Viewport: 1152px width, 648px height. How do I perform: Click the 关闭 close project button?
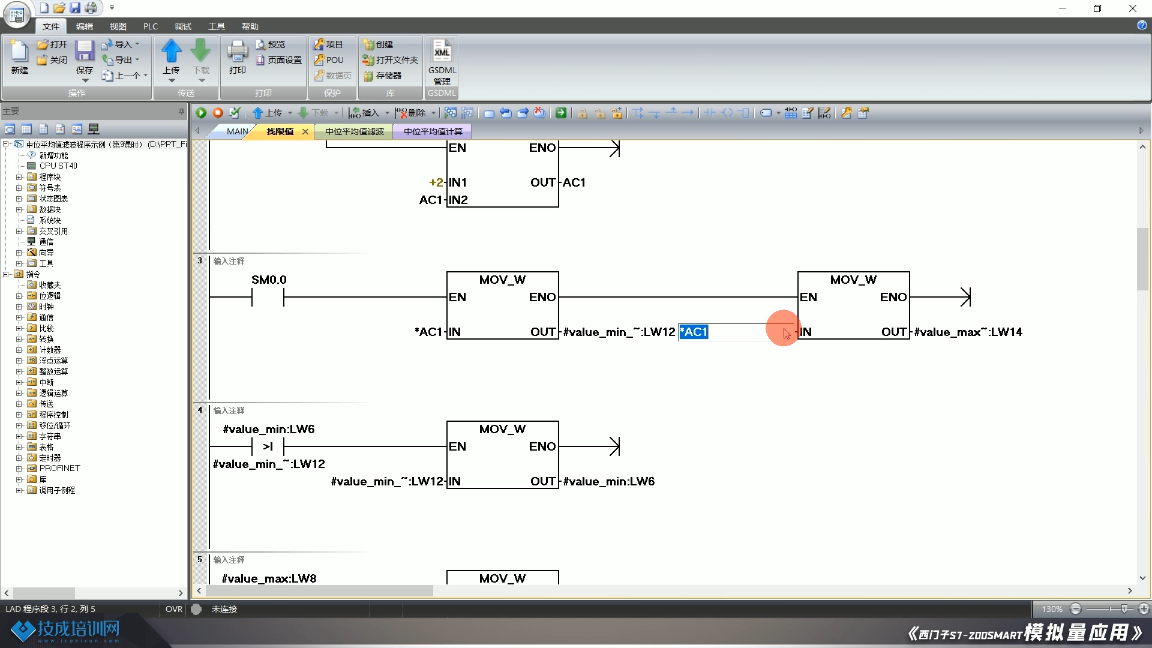[x=52, y=60]
